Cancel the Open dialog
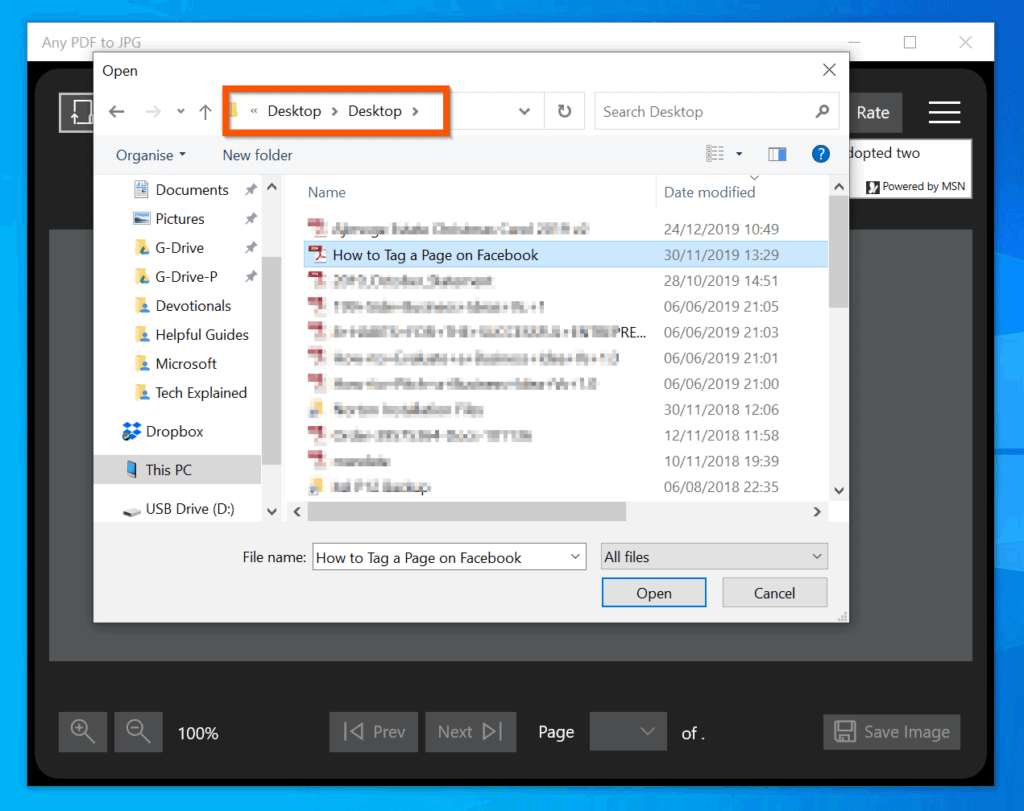1024x811 pixels. point(775,593)
